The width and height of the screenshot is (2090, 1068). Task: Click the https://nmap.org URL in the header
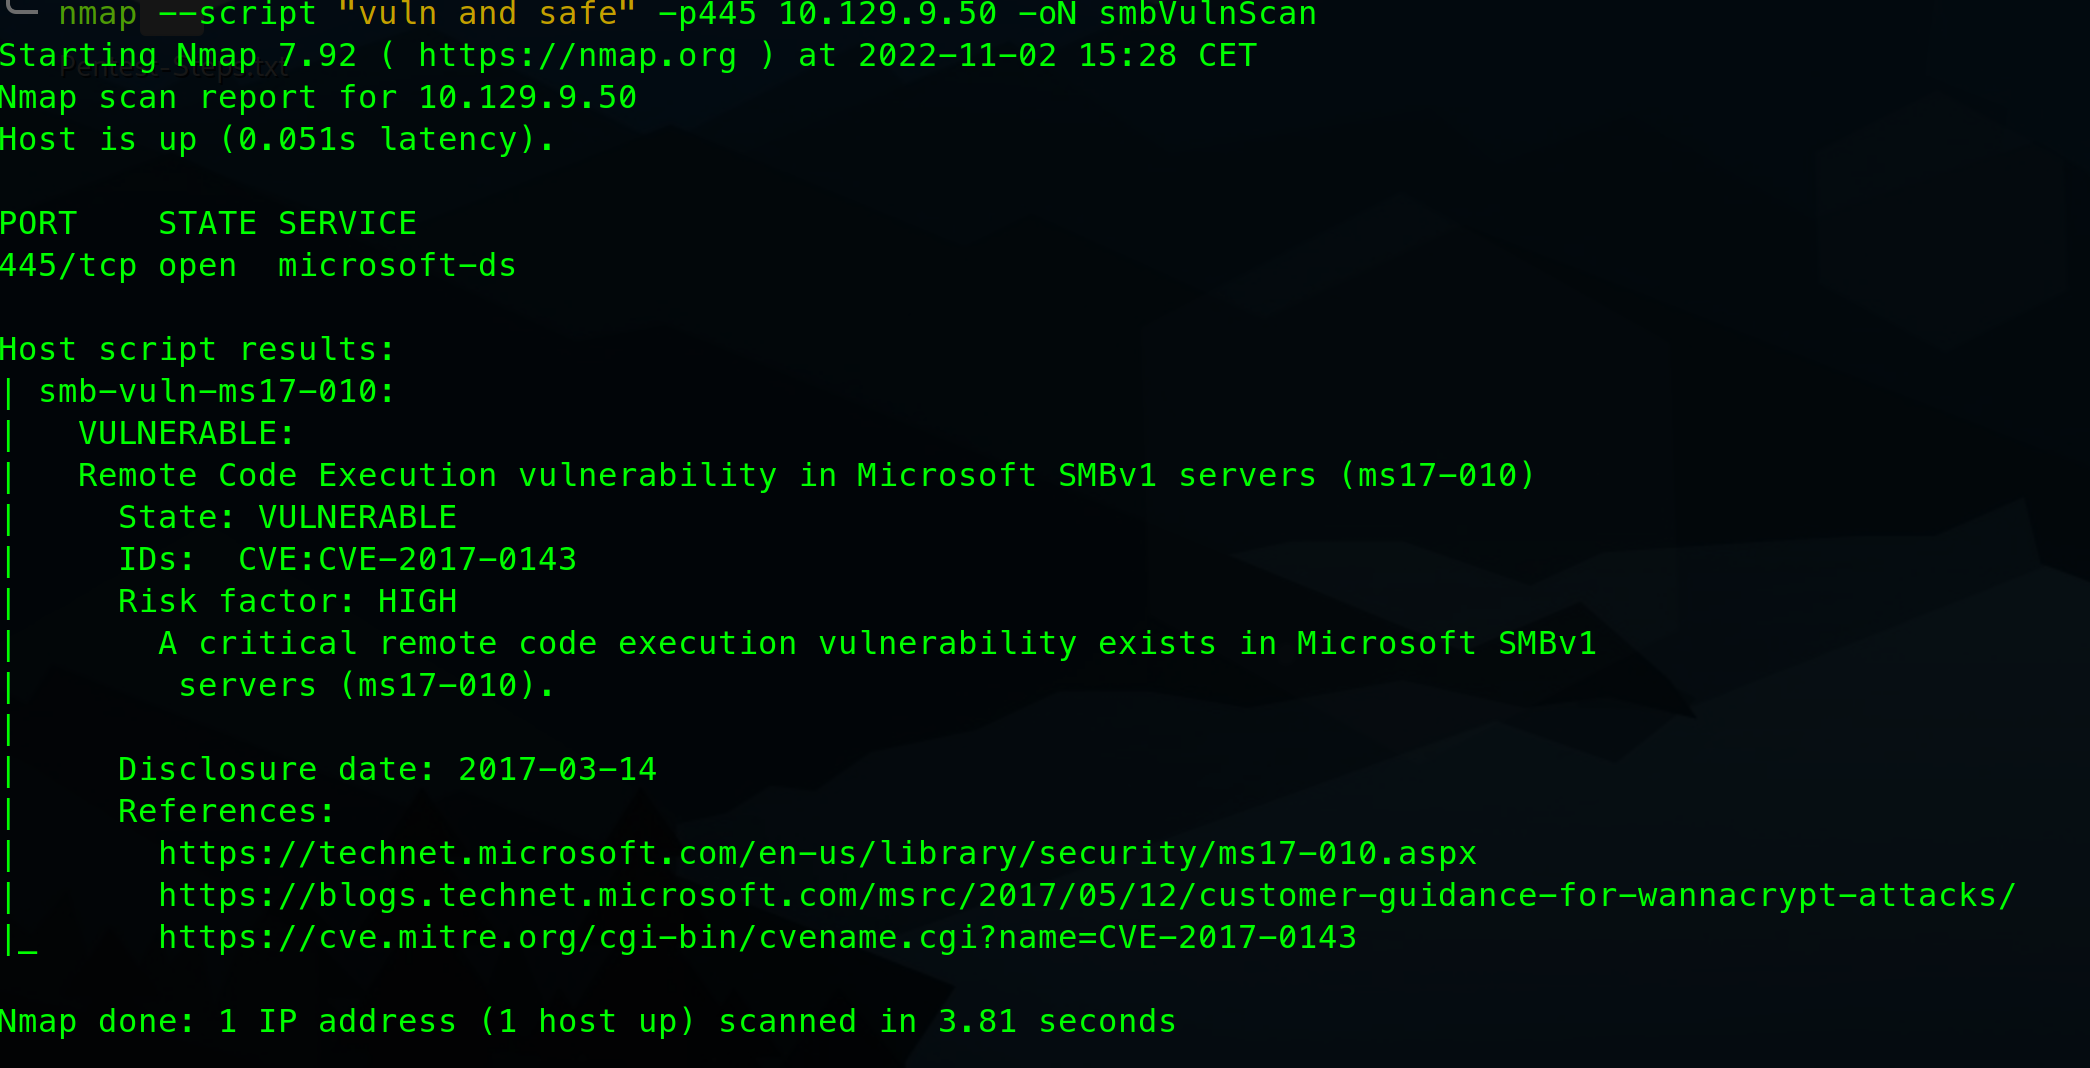(577, 55)
